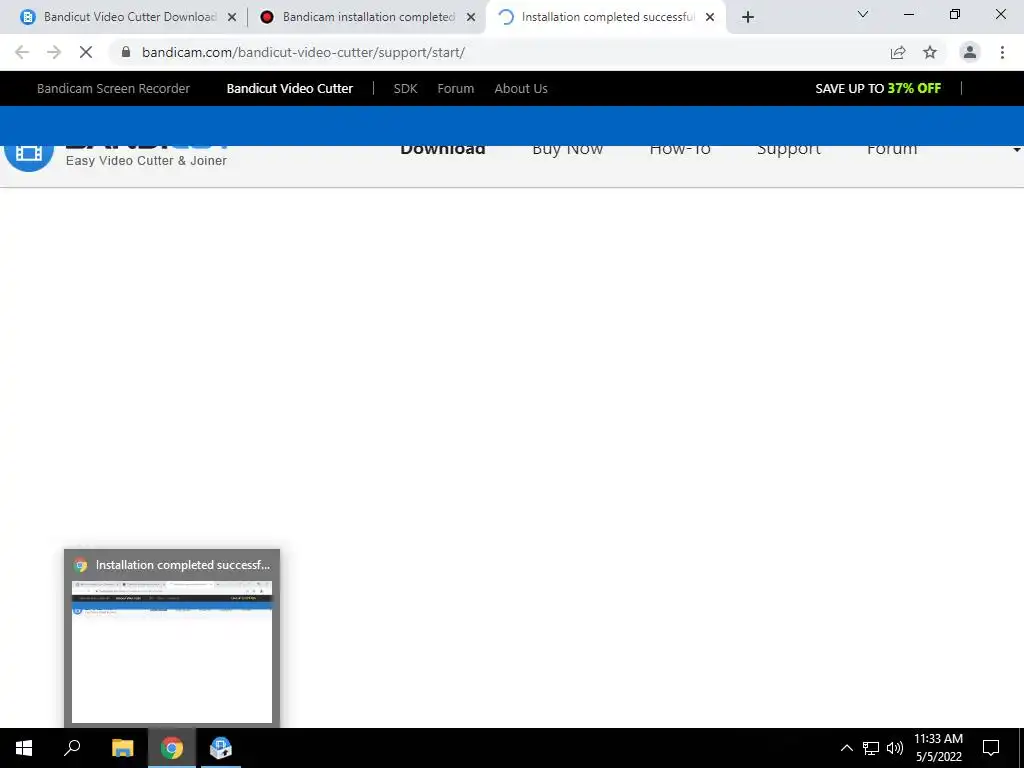The height and width of the screenshot is (768, 1024).
Task: View site security lock information
Action: pyautogui.click(x=126, y=52)
